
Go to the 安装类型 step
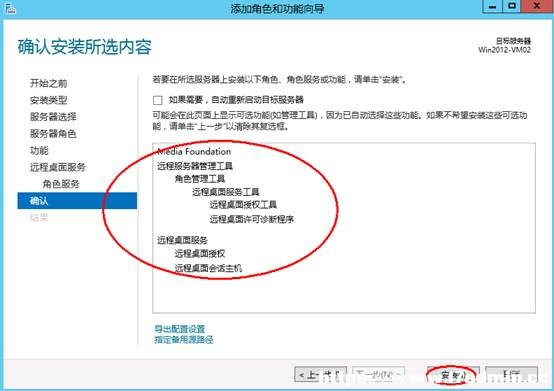point(48,100)
